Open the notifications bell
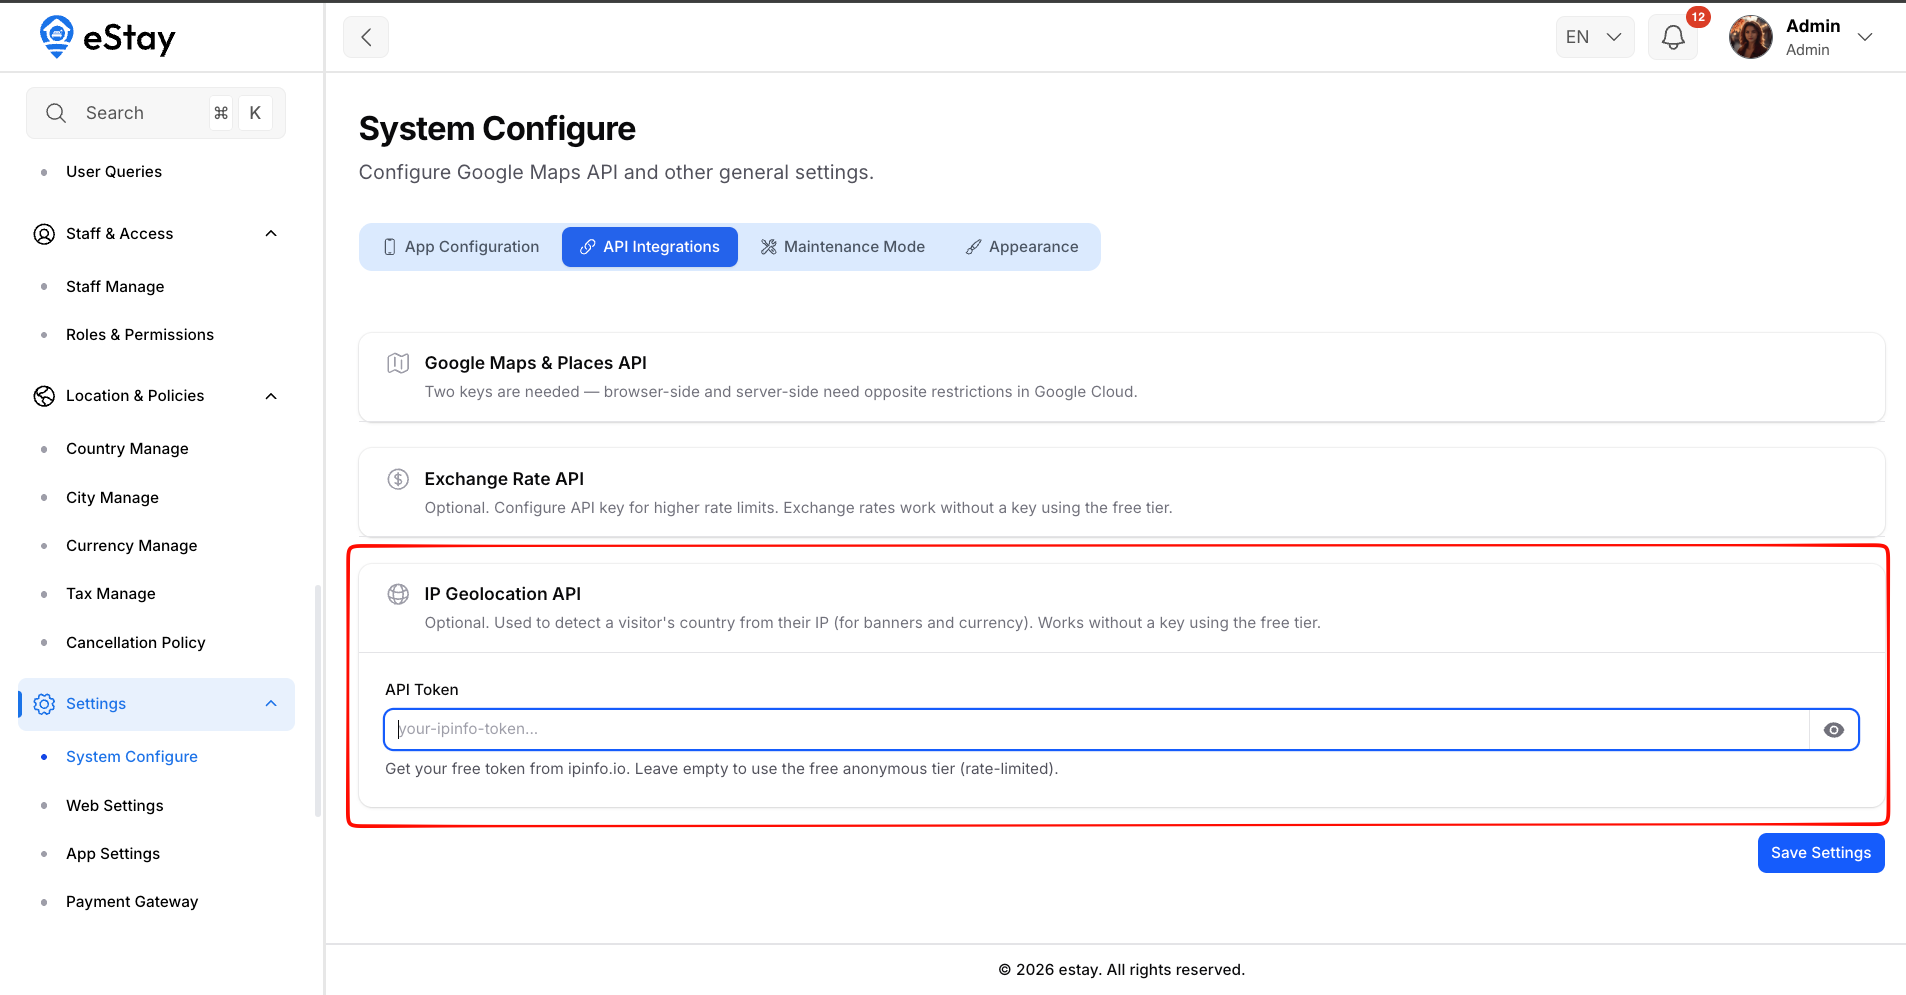 coord(1673,37)
